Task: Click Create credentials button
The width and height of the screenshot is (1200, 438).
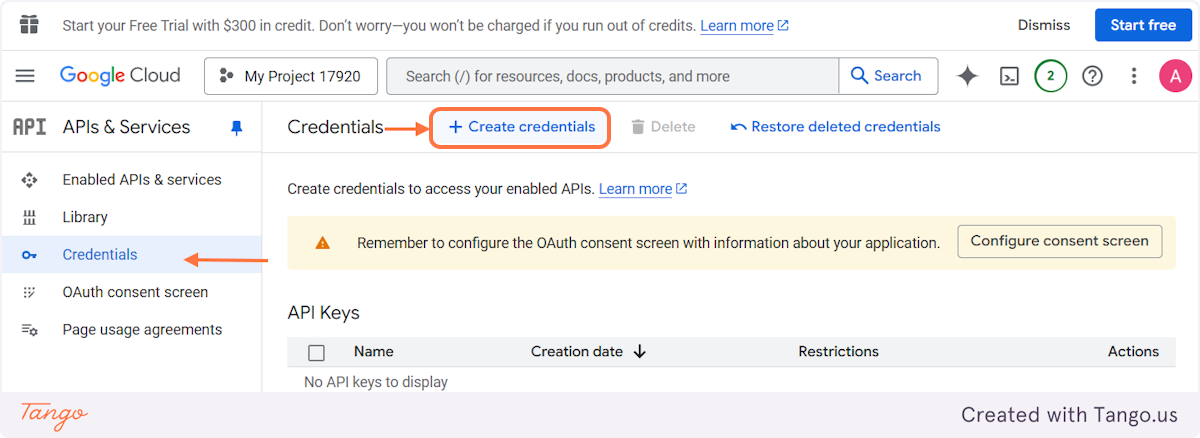Action: tap(521, 127)
